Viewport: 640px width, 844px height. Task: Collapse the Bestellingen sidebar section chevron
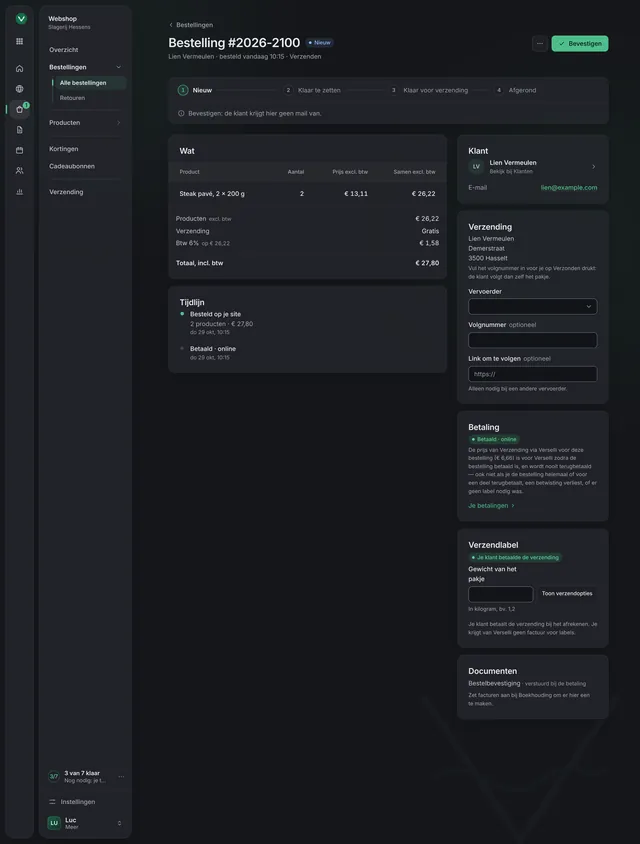coord(118,67)
